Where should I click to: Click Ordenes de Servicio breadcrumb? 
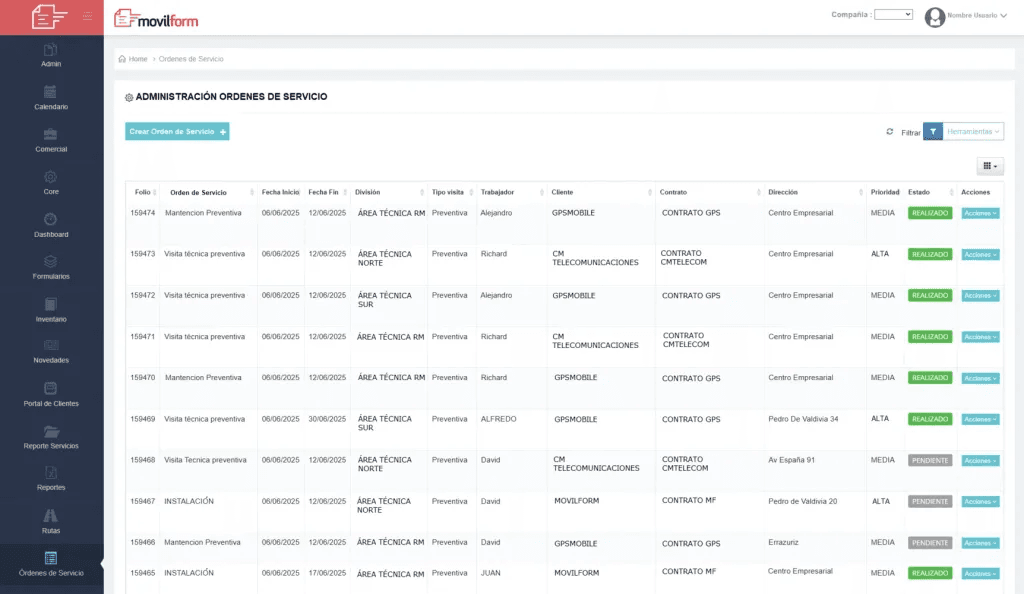point(191,59)
